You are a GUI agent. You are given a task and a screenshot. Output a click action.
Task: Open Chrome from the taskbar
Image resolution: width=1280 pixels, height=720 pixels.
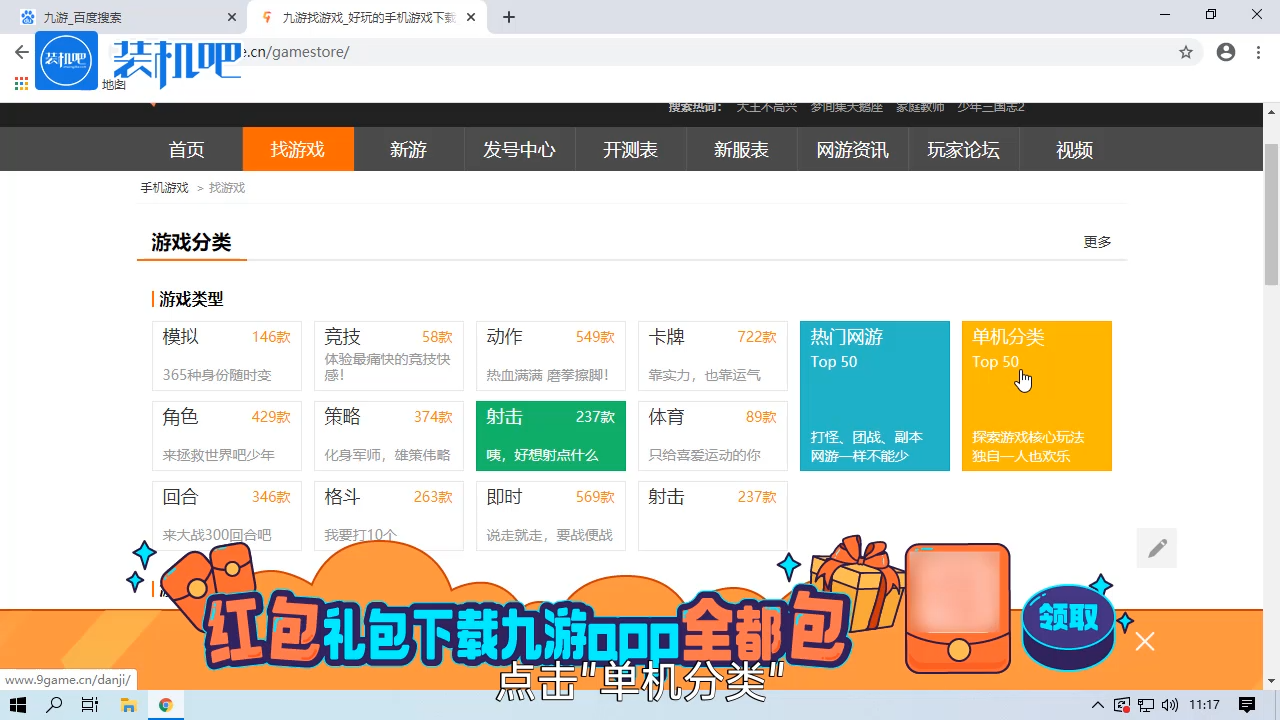coord(166,705)
